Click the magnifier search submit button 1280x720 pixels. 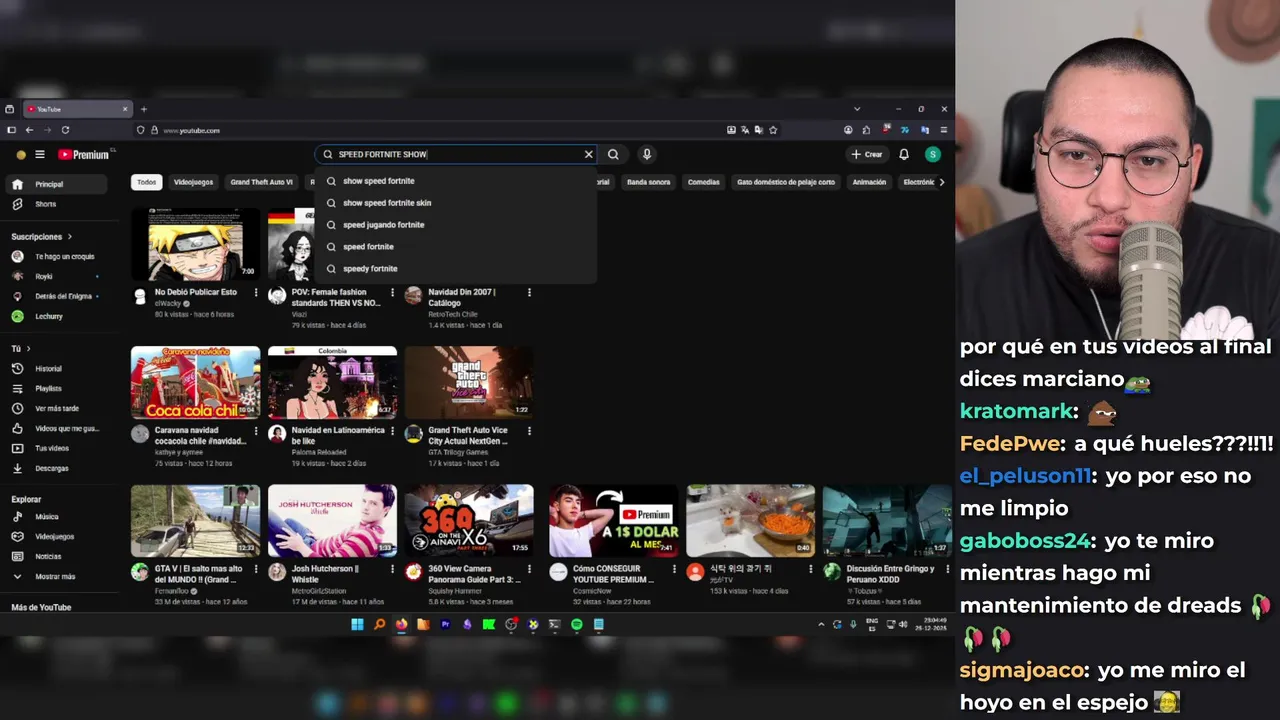[x=613, y=154]
